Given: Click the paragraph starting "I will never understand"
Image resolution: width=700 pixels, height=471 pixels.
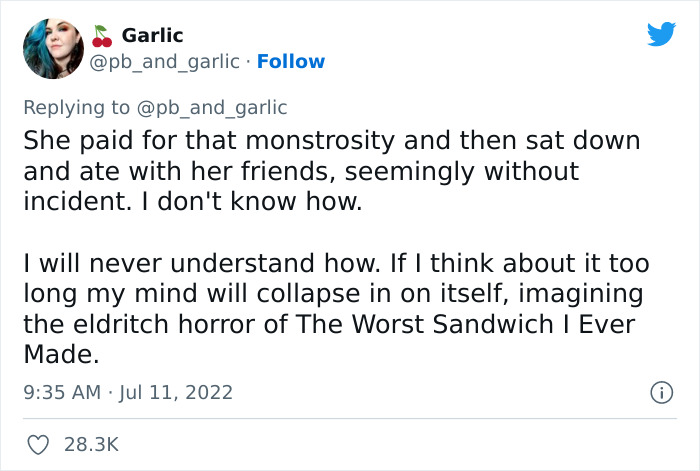Looking at the screenshot, I should pos(336,309).
